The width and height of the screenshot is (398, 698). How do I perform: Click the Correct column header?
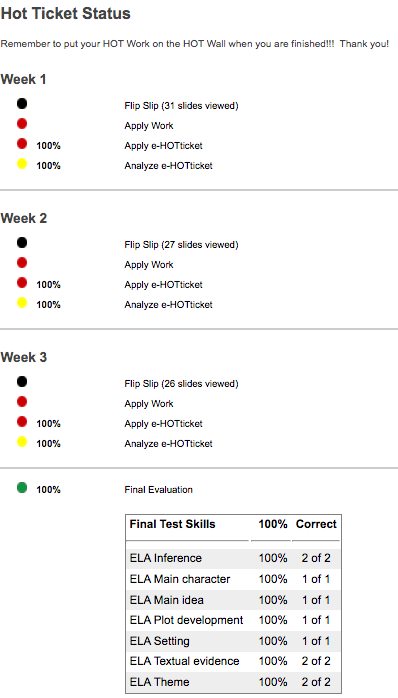tap(316, 524)
